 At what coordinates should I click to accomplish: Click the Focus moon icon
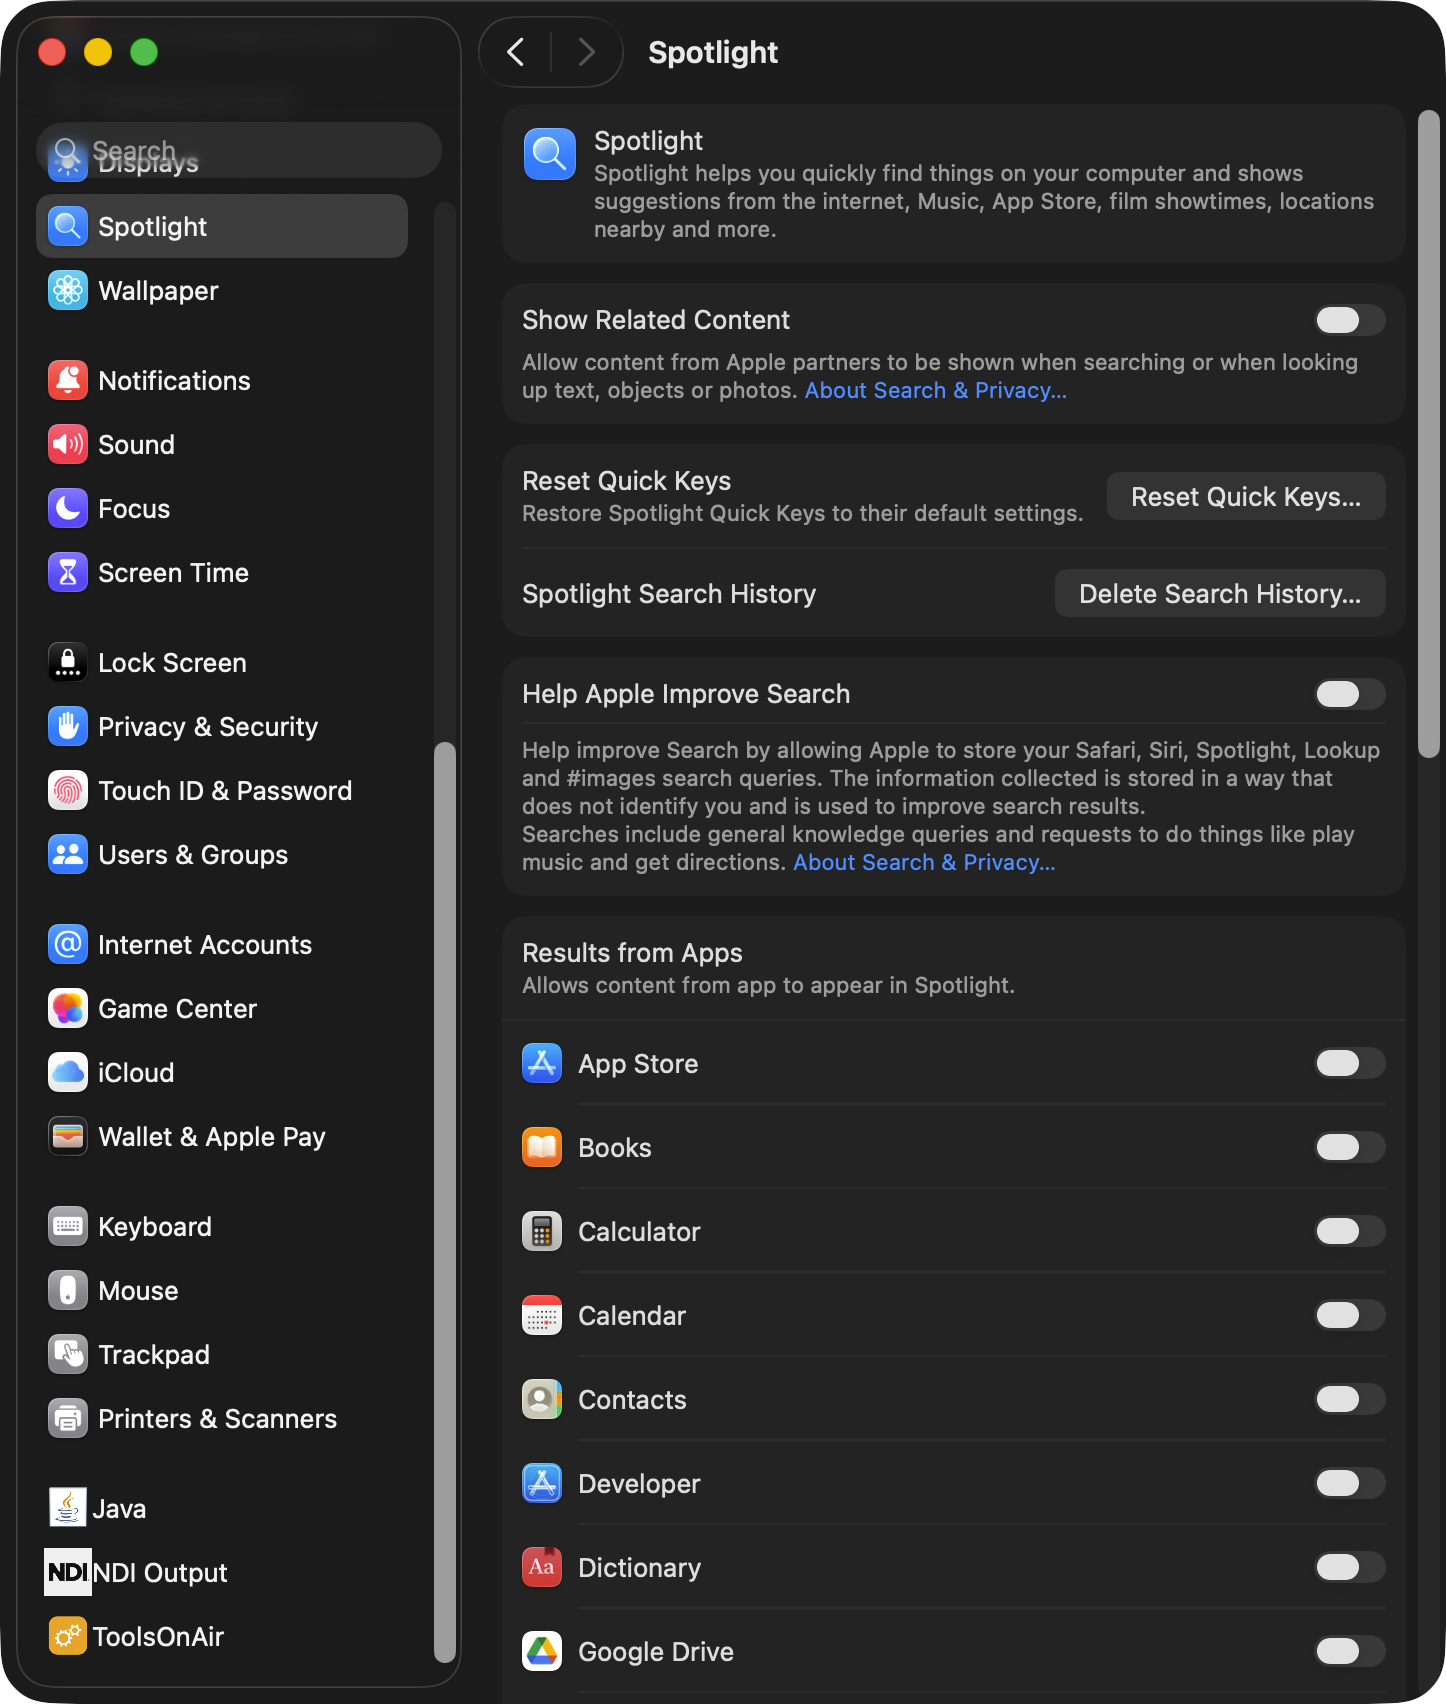(x=68, y=509)
